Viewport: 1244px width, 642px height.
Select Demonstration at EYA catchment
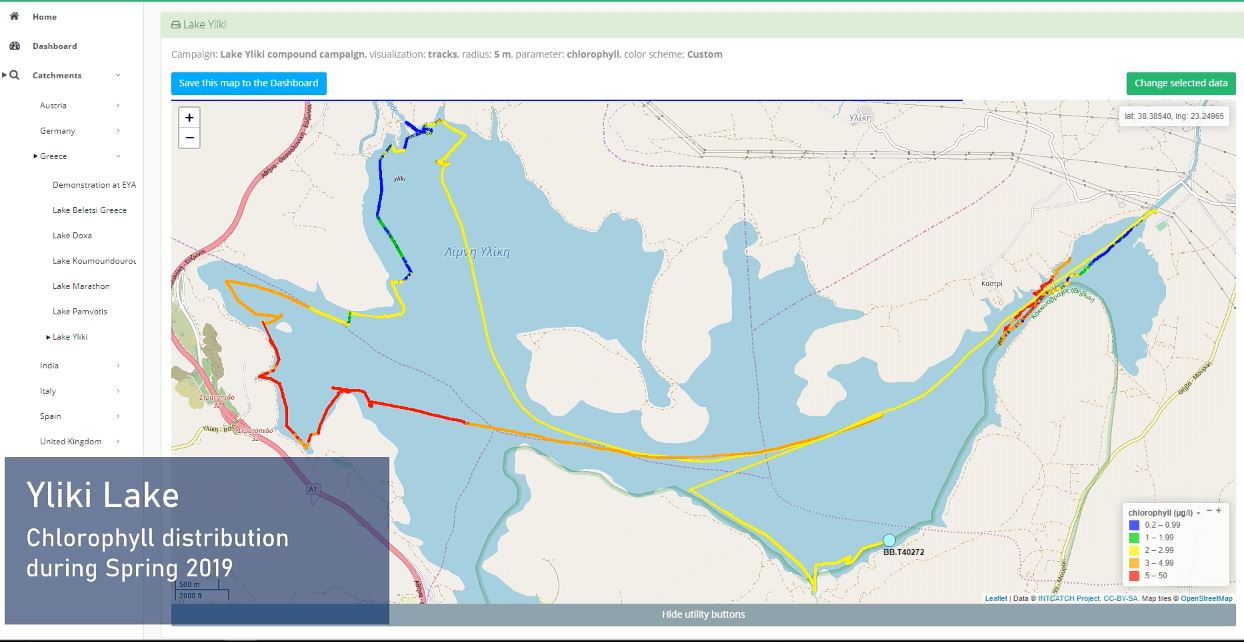click(94, 185)
